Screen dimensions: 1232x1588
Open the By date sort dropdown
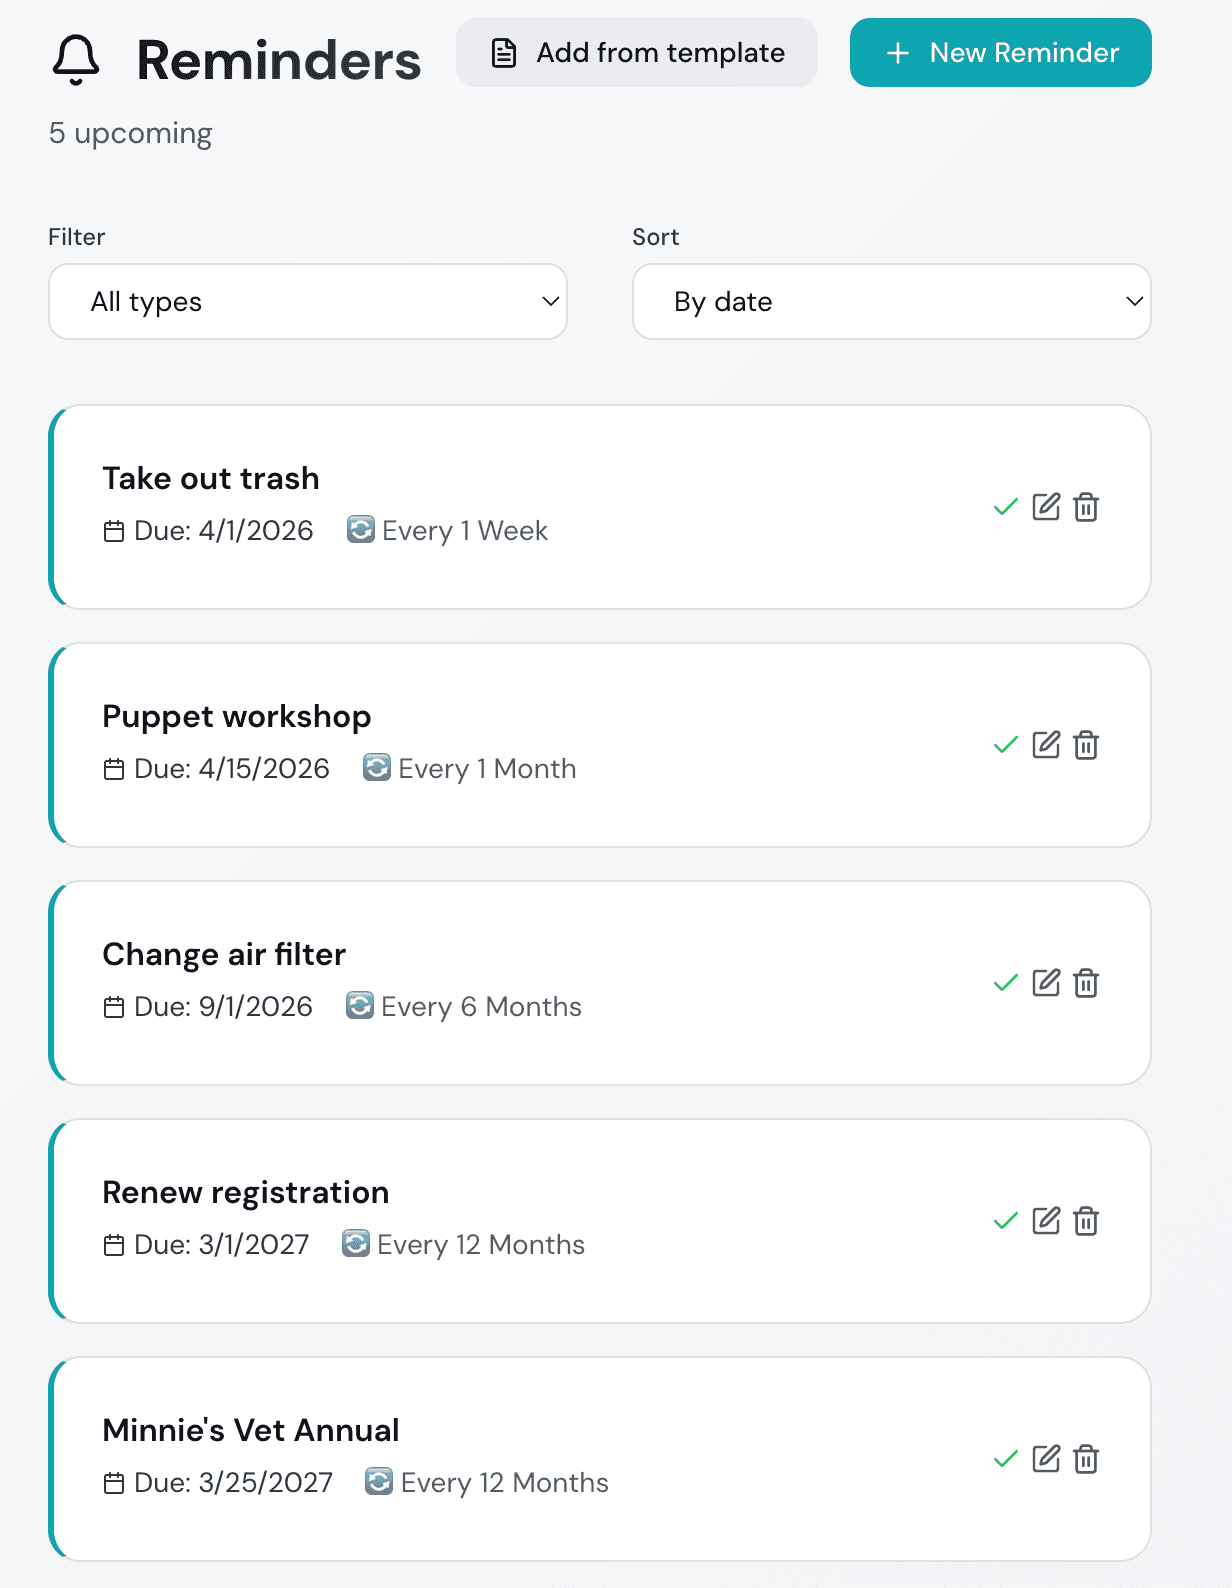tap(892, 301)
